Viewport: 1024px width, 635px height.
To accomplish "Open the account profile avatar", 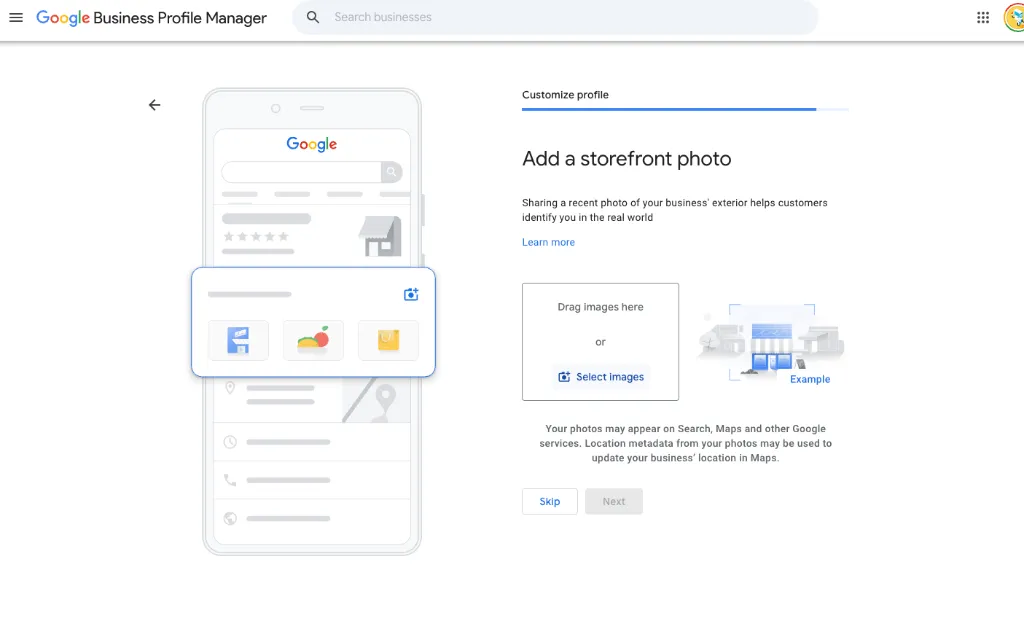I will point(1014,18).
